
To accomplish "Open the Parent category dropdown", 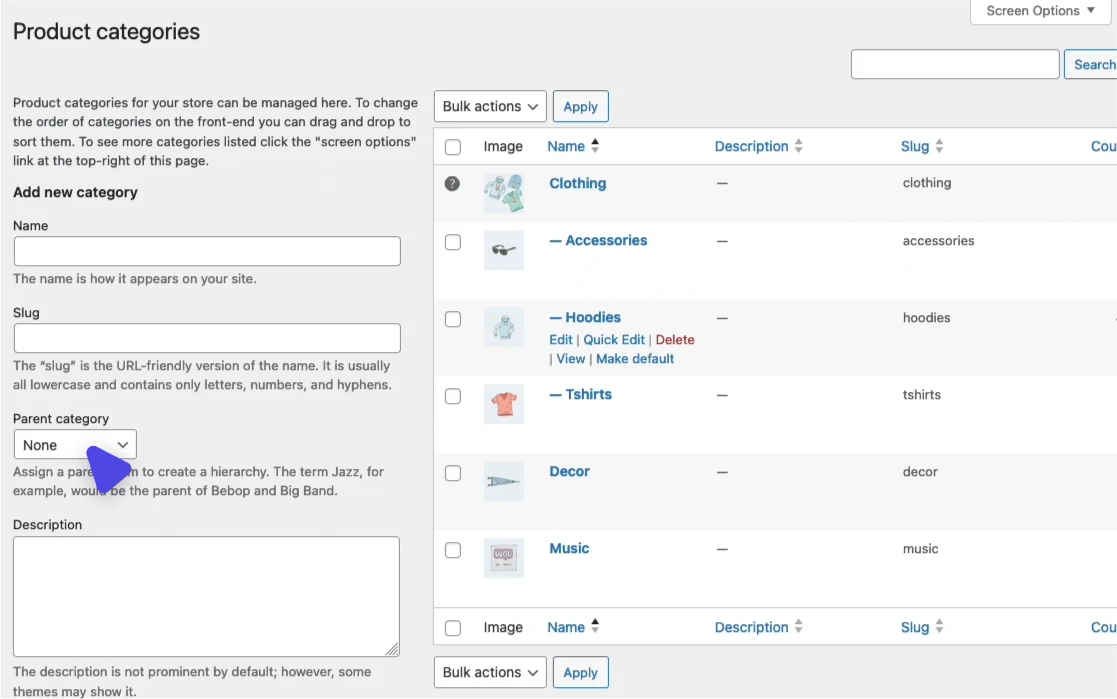I will [x=75, y=445].
